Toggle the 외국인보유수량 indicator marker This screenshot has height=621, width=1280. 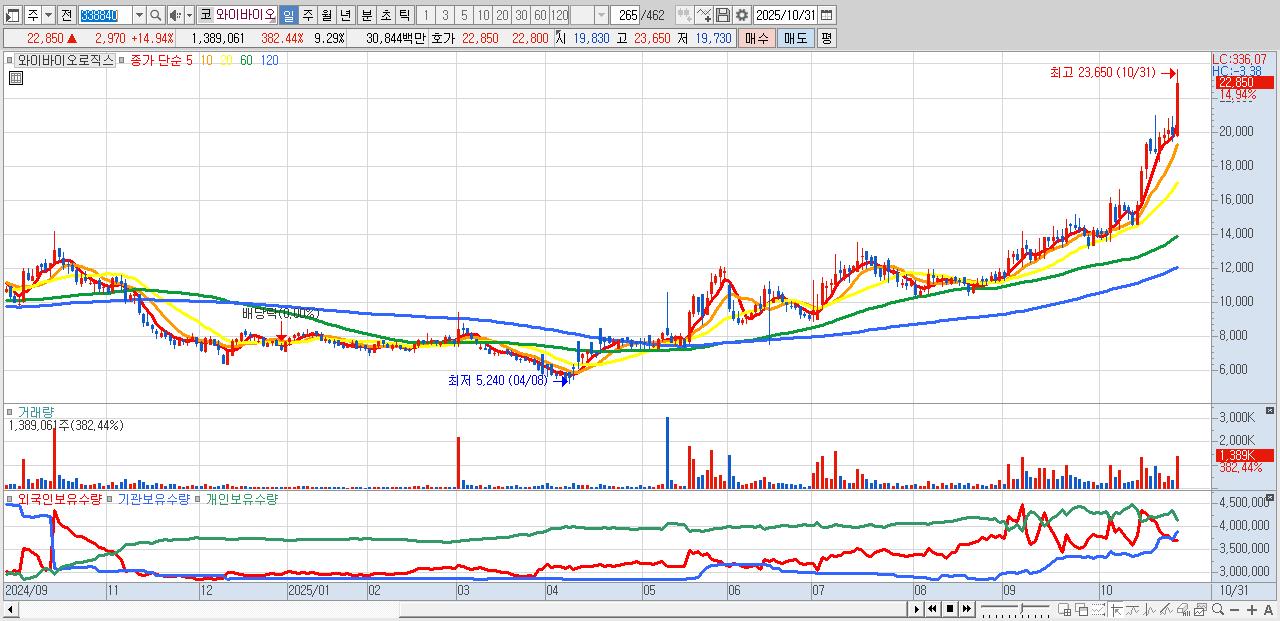tap(12, 498)
